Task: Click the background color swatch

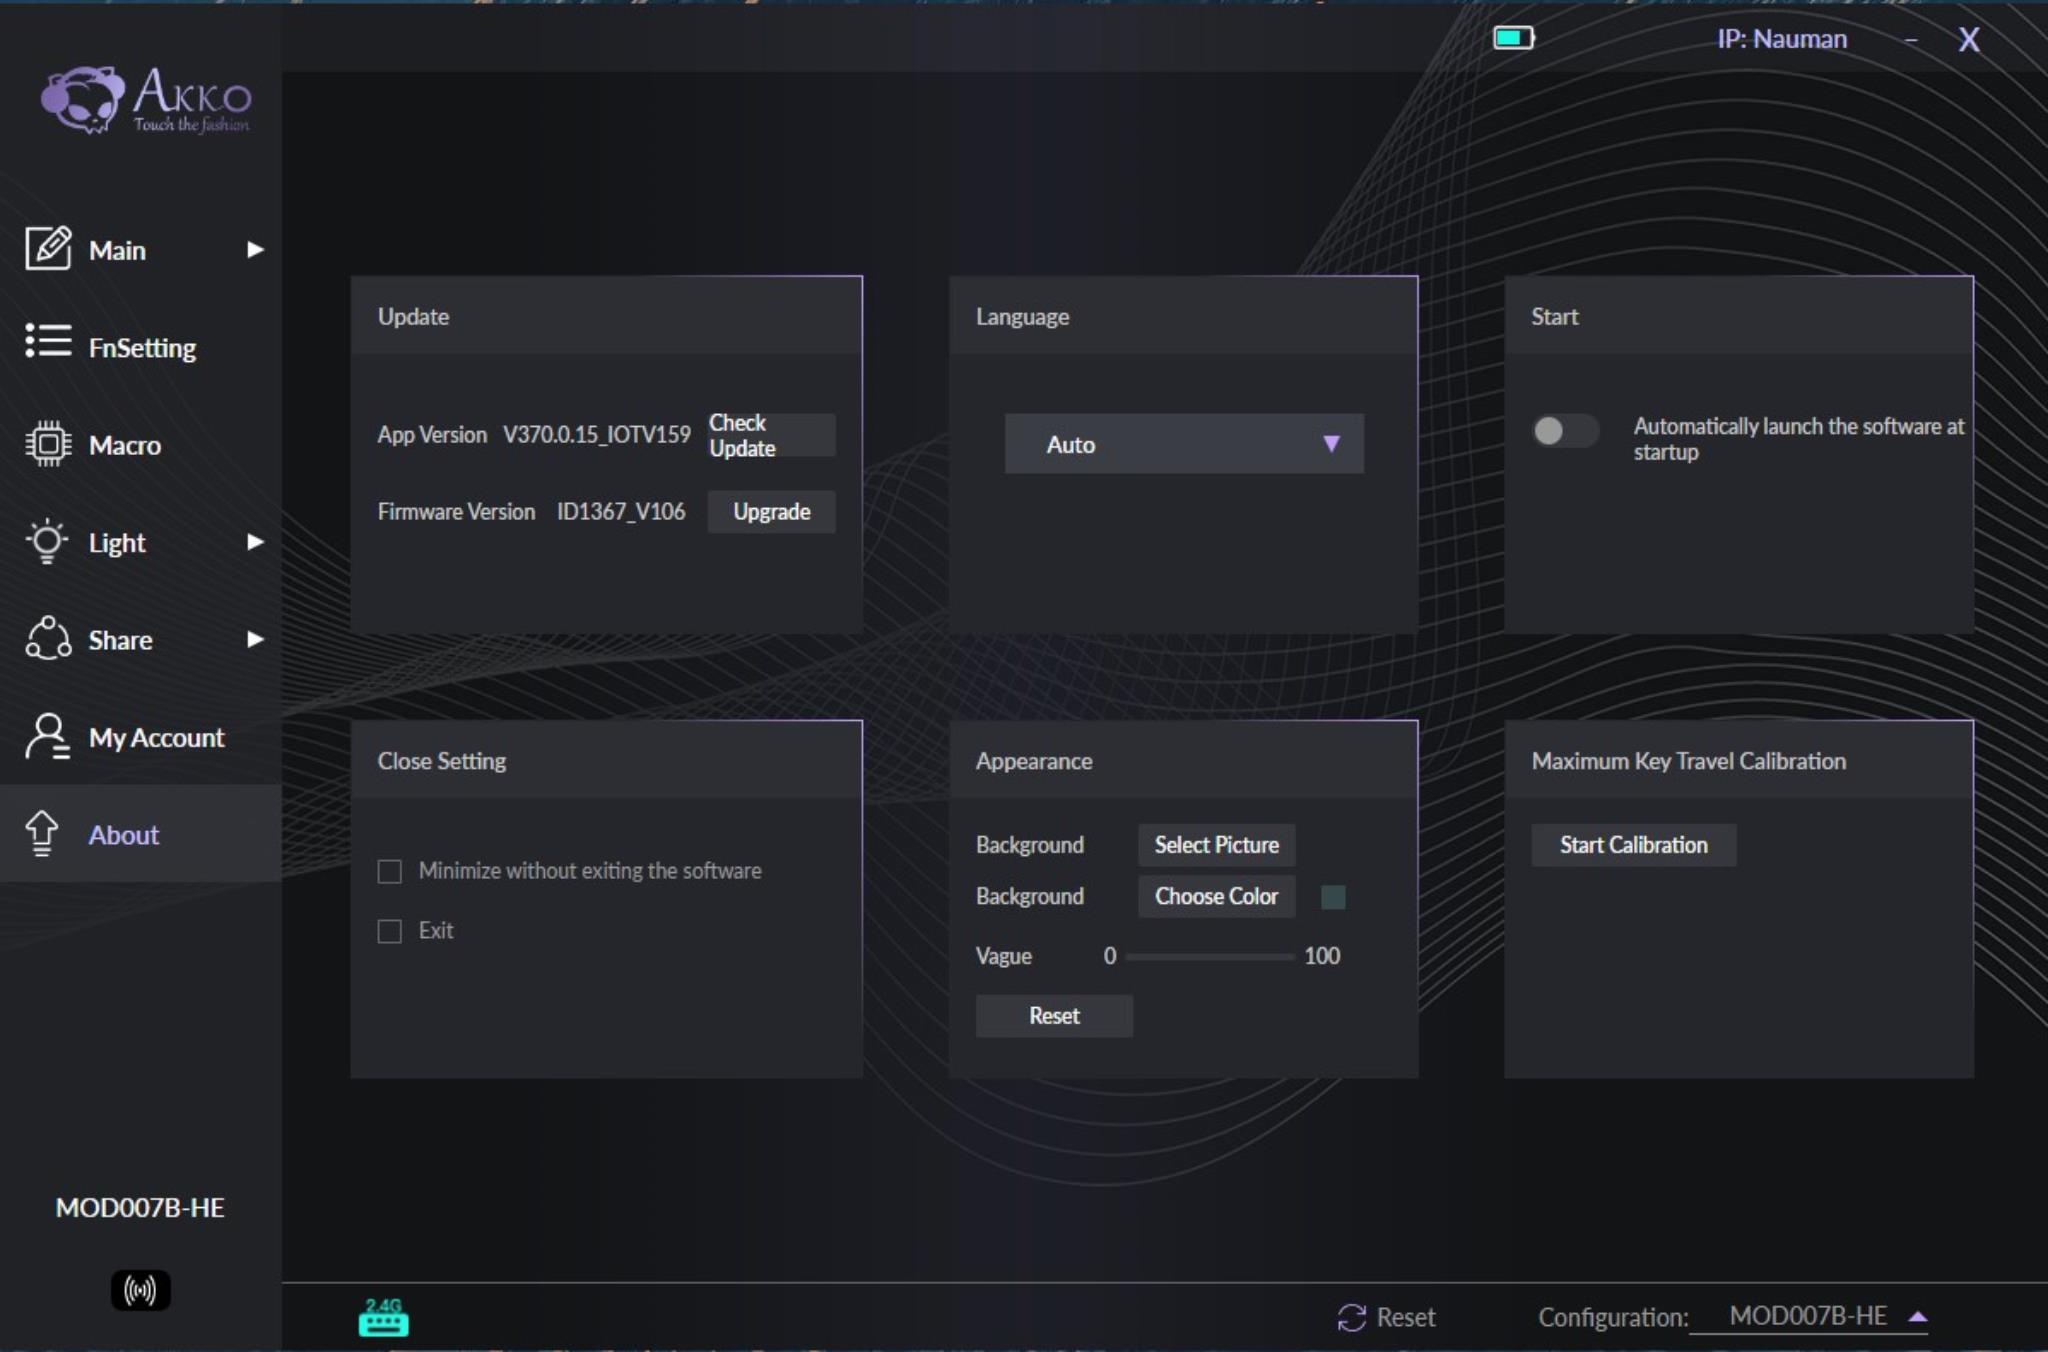Action: tap(1333, 896)
